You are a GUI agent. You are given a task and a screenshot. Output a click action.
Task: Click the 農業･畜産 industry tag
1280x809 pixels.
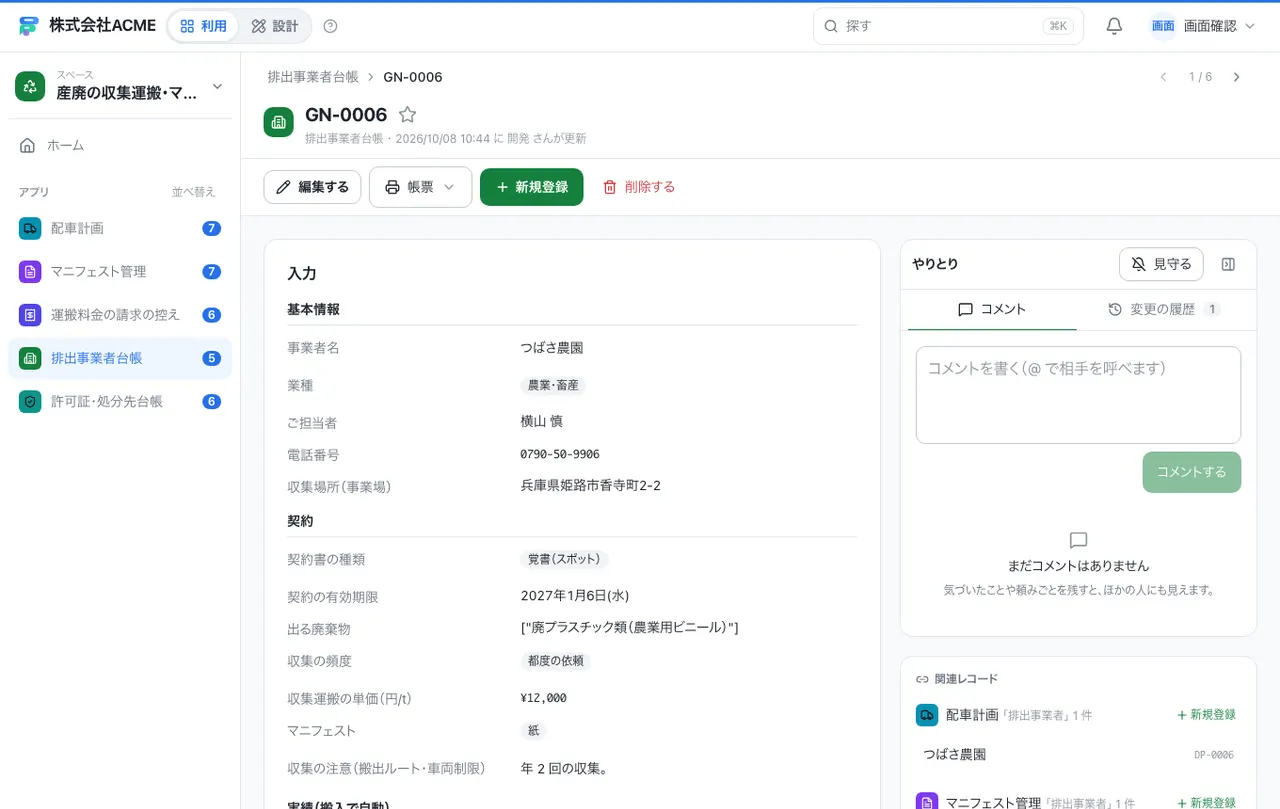tap(552, 385)
